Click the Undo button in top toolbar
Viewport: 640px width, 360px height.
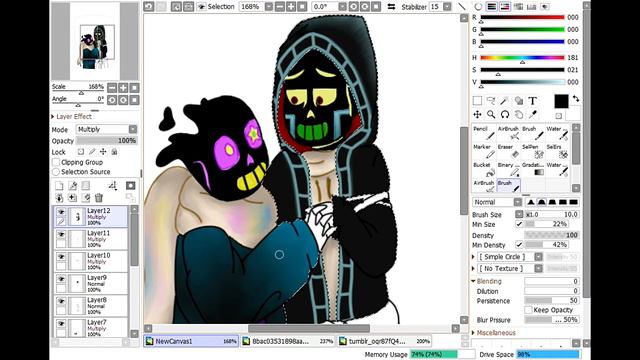click(x=149, y=7)
